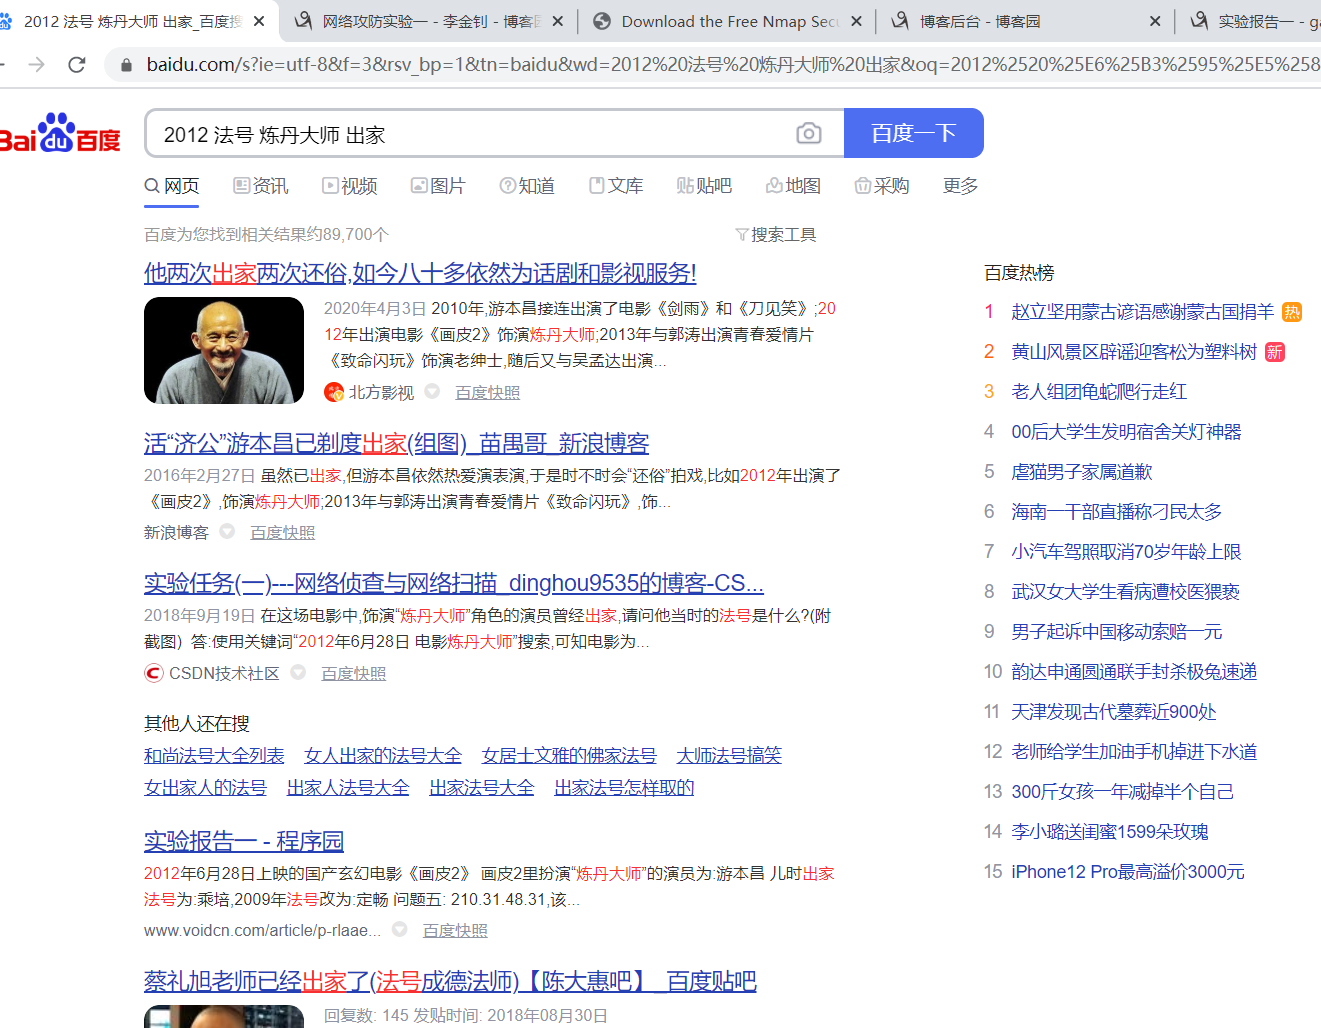Click the 新浪博客 source label
The image size is (1321, 1028).
click(x=176, y=532)
